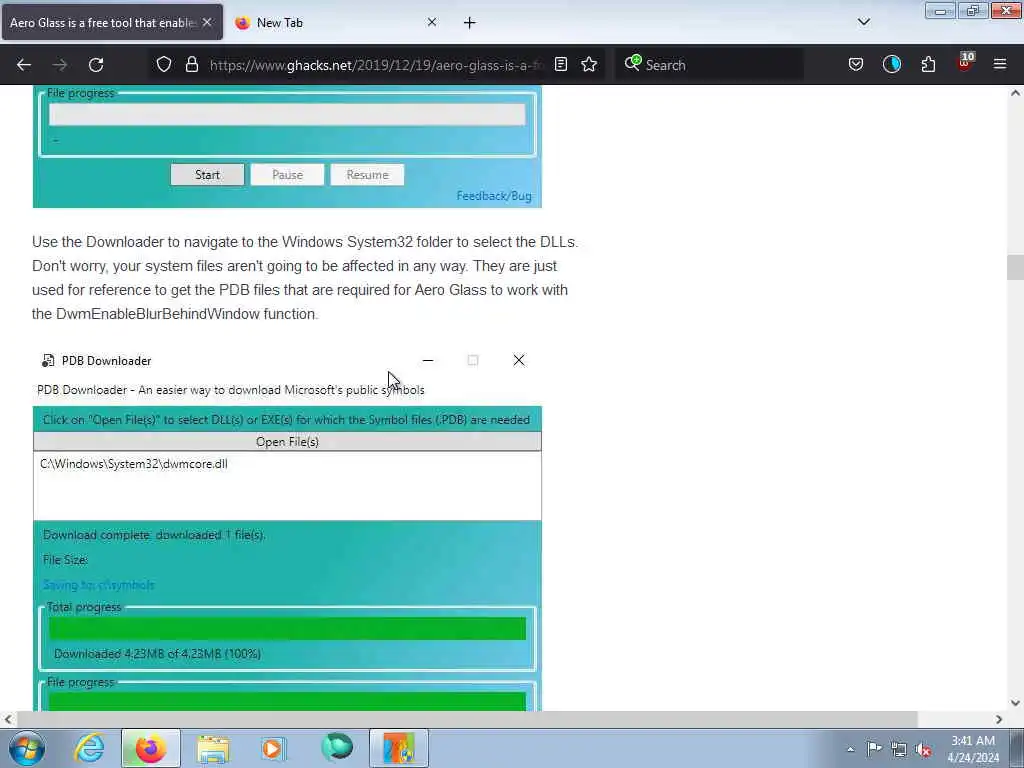Open the Pocket save icon
The width and height of the screenshot is (1024, 768).
point(856,65)
